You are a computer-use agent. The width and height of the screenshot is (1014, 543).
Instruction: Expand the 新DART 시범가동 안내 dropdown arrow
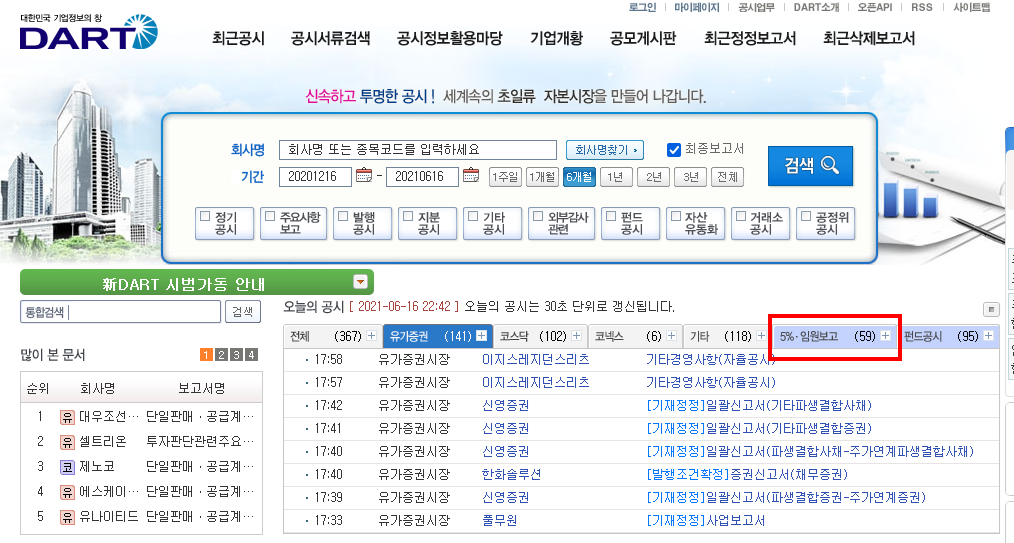coord(361,282)
